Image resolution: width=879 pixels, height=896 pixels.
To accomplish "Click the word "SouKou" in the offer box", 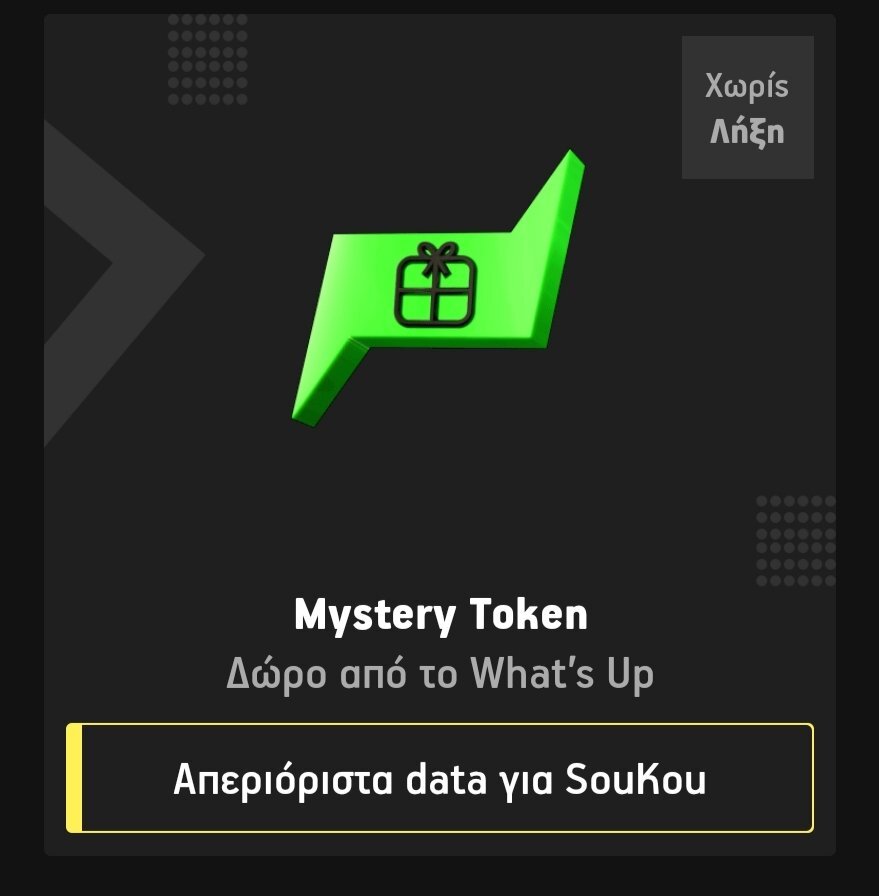I will point(636,779).
